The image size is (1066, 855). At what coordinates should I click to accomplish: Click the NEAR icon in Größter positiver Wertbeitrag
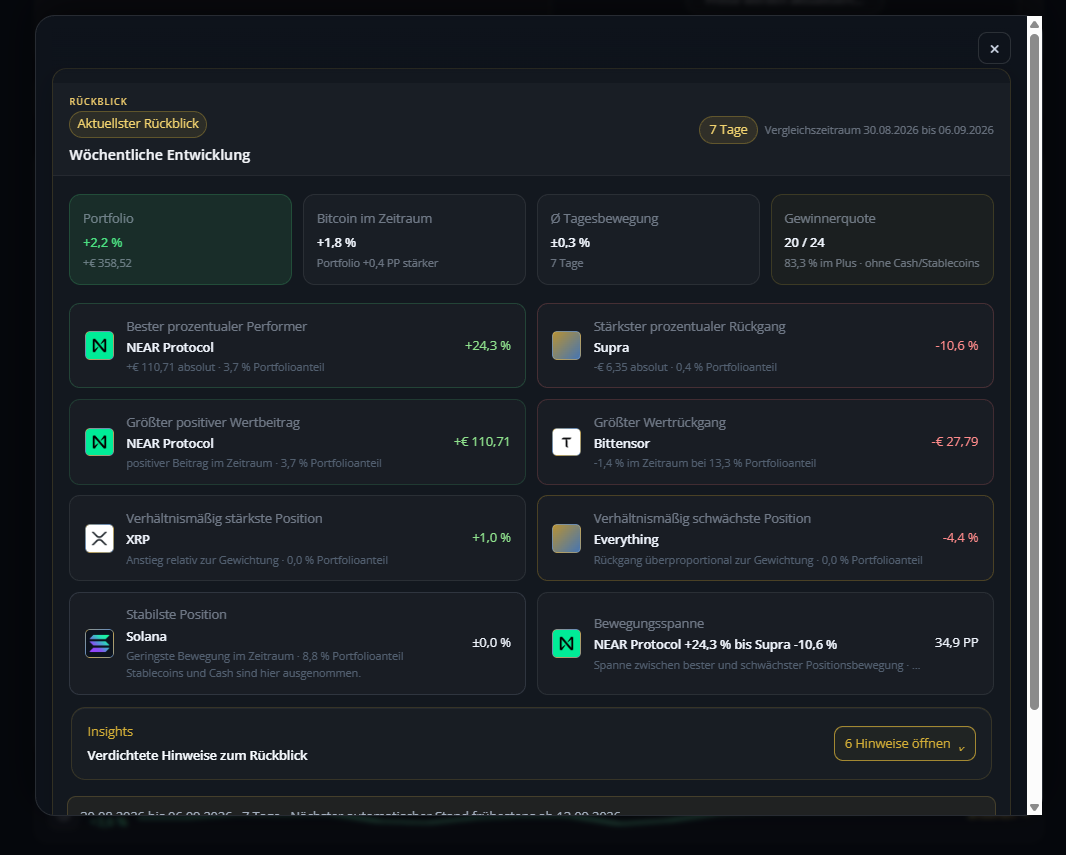point(99,442)
